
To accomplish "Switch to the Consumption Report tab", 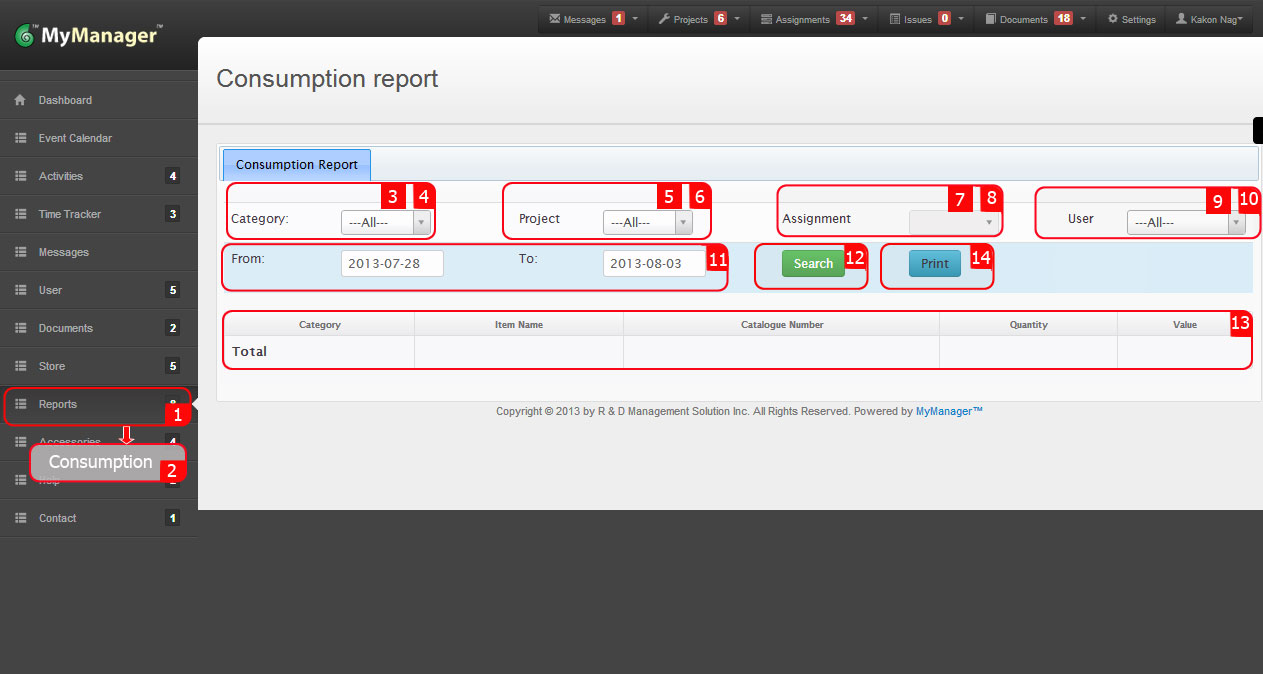I will 296,164.
